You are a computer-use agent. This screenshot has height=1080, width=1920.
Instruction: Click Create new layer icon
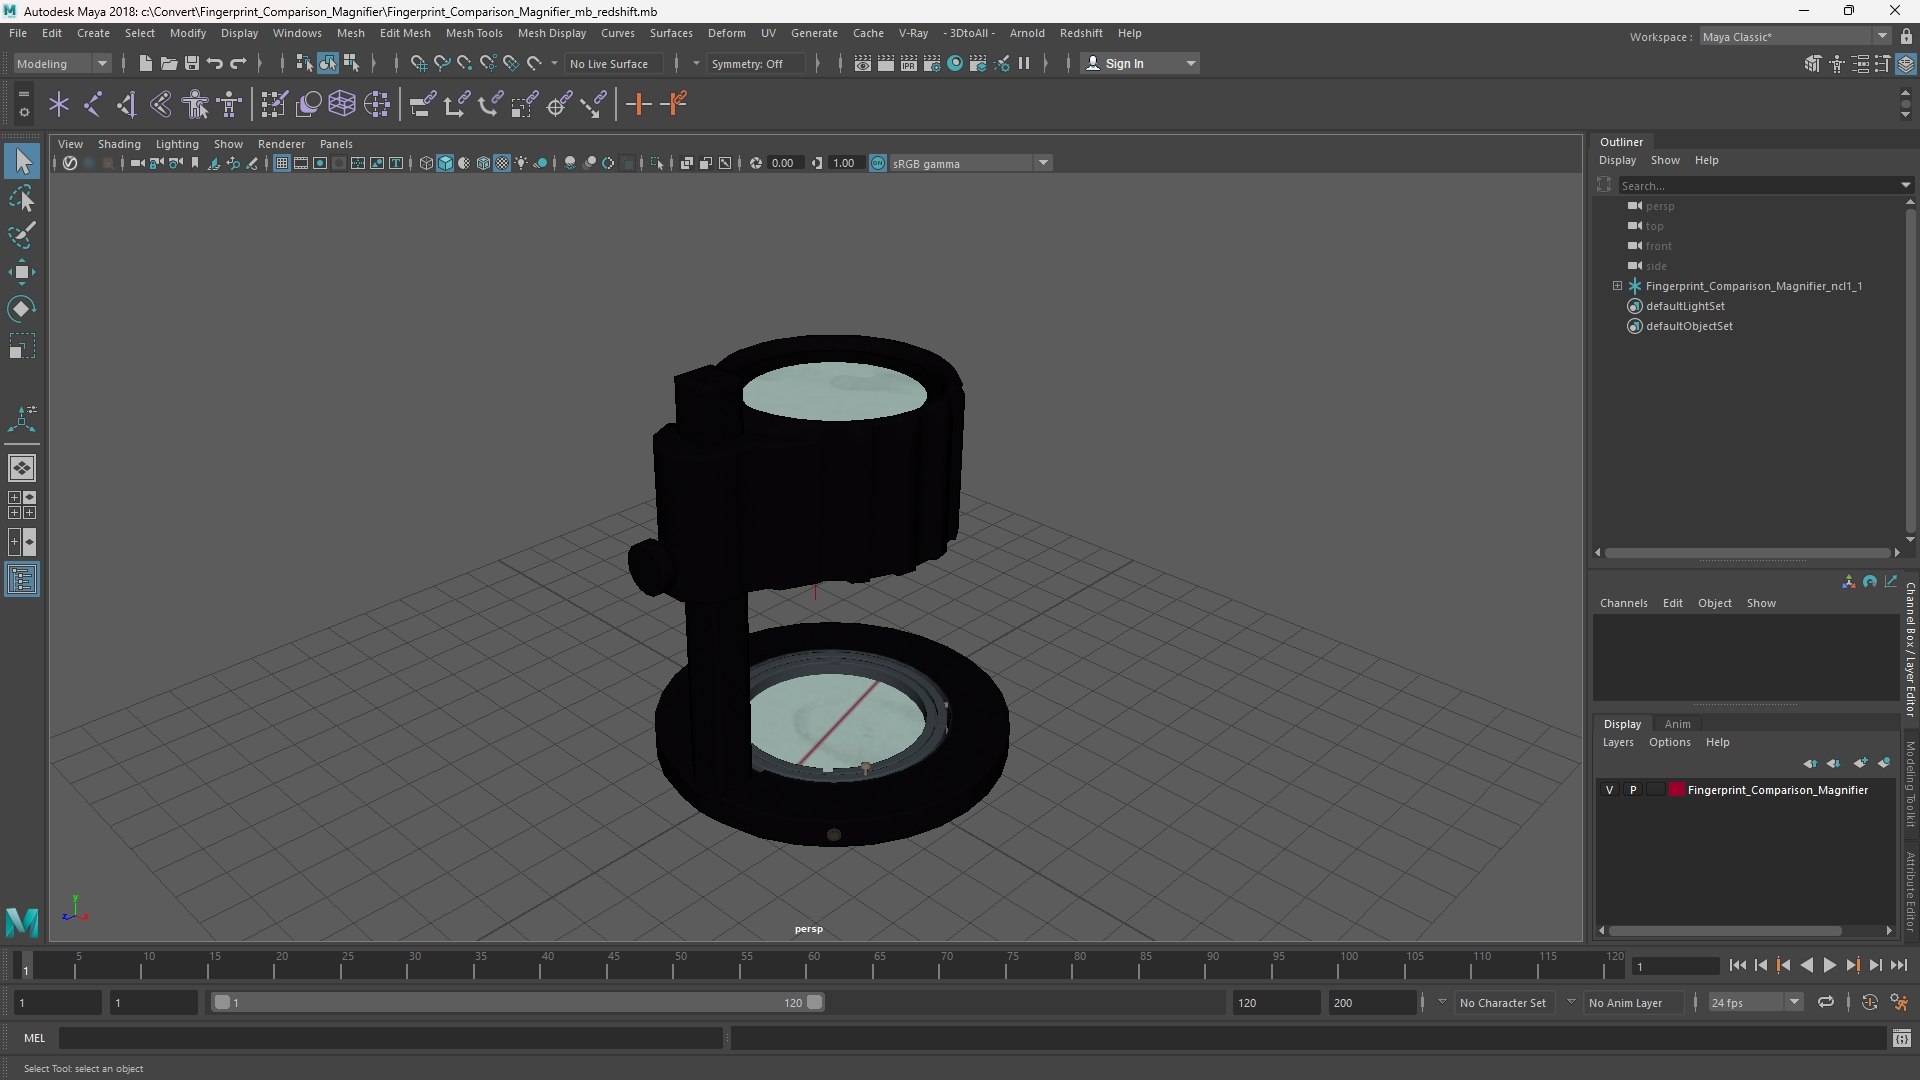pos(1860,763)
